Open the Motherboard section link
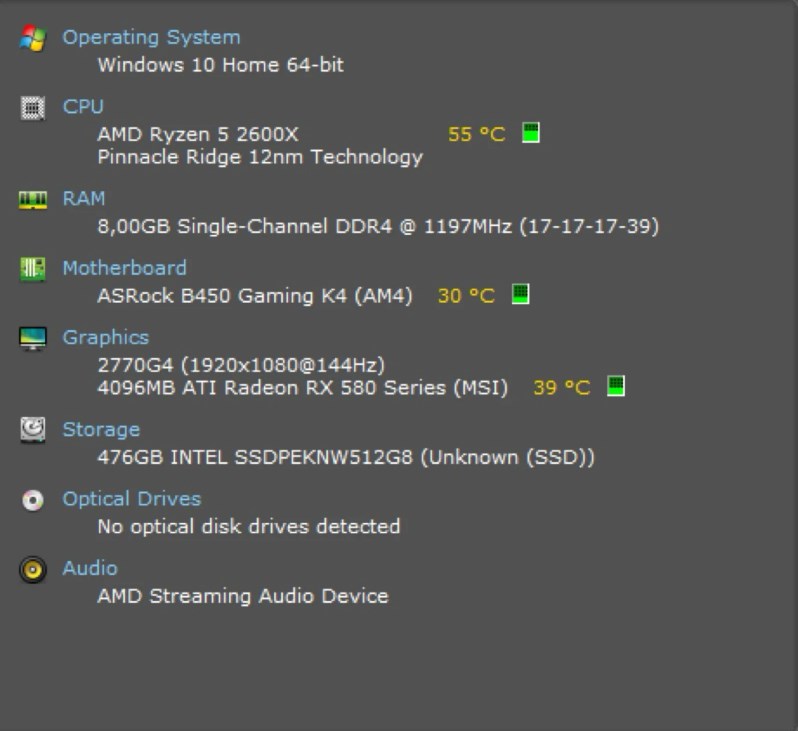Viewport: 798px width, 731px height. 125,268
